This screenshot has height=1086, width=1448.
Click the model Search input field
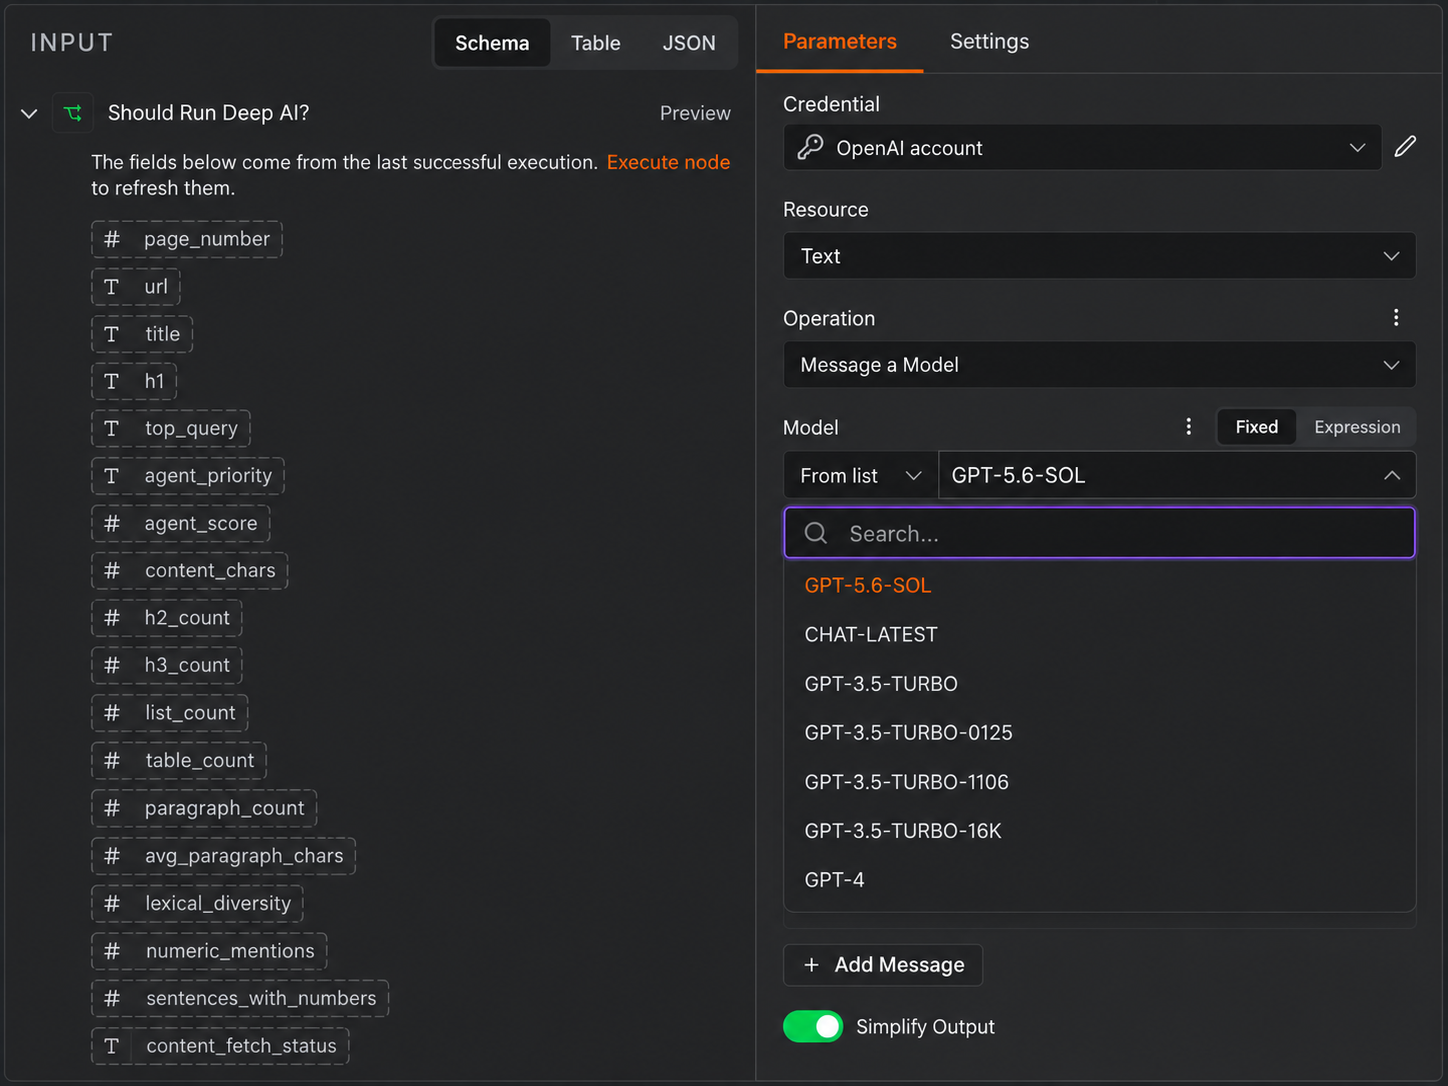point(1099,533)
